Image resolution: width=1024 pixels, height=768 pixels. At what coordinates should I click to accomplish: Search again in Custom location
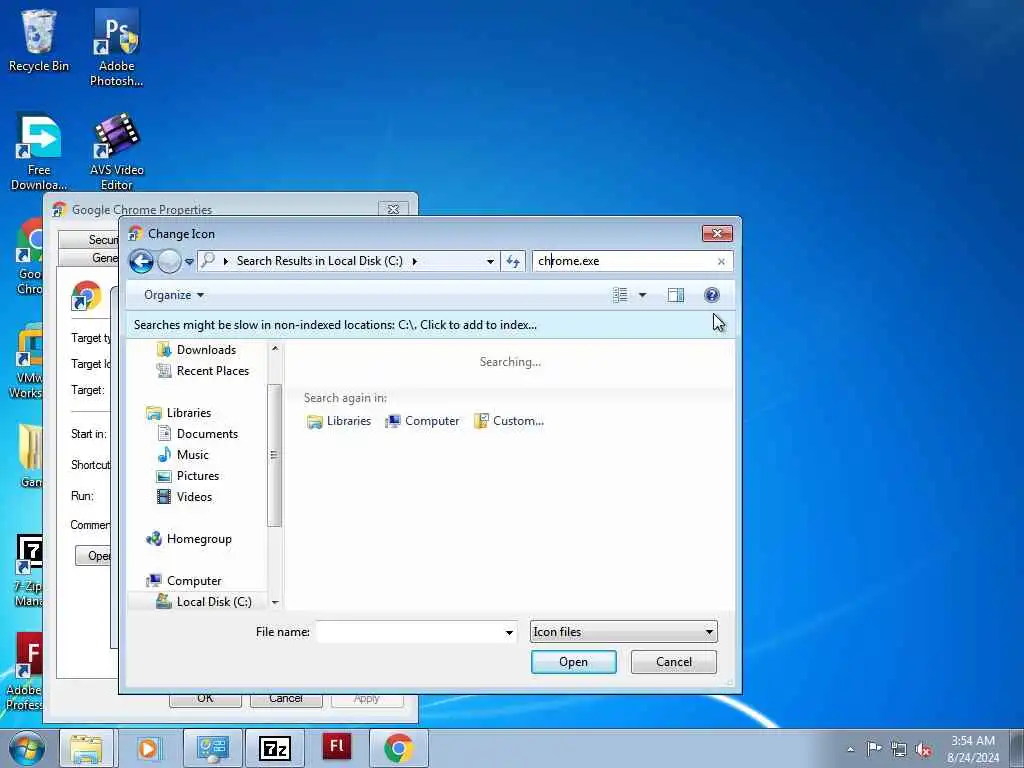(x=509, y=421)
